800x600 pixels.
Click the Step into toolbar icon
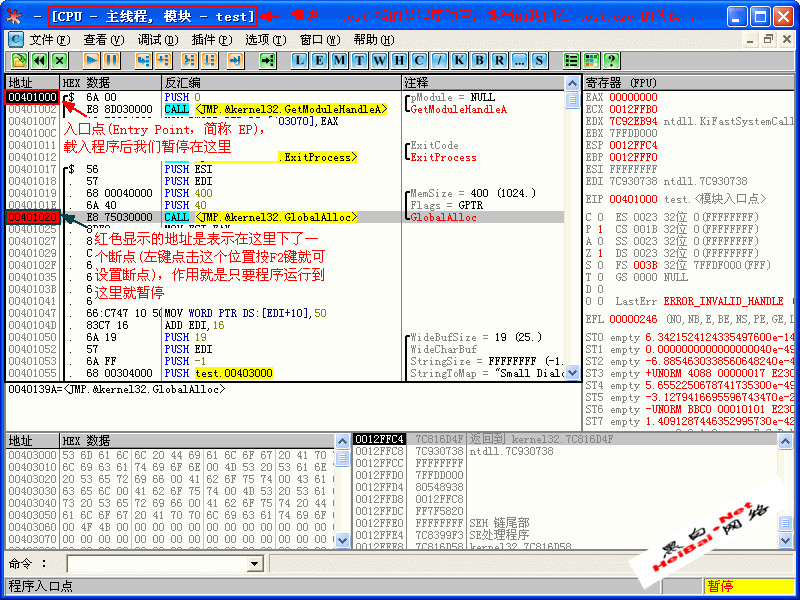[x=144, y=61]
